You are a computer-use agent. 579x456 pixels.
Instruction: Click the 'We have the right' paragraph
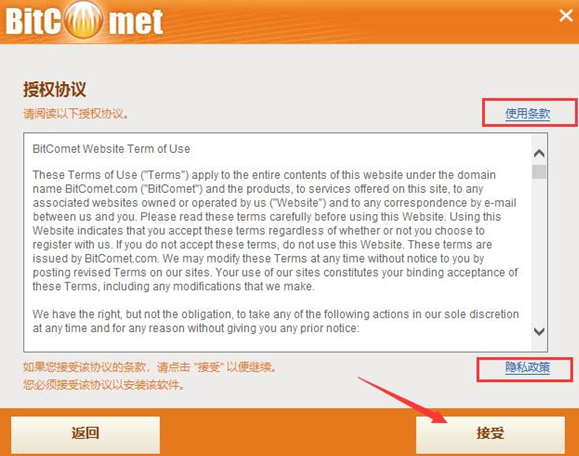tap(275, 321)
